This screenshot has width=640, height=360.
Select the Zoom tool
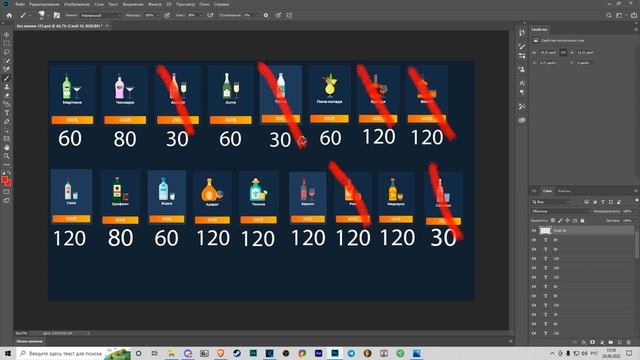tap(7, 156)
